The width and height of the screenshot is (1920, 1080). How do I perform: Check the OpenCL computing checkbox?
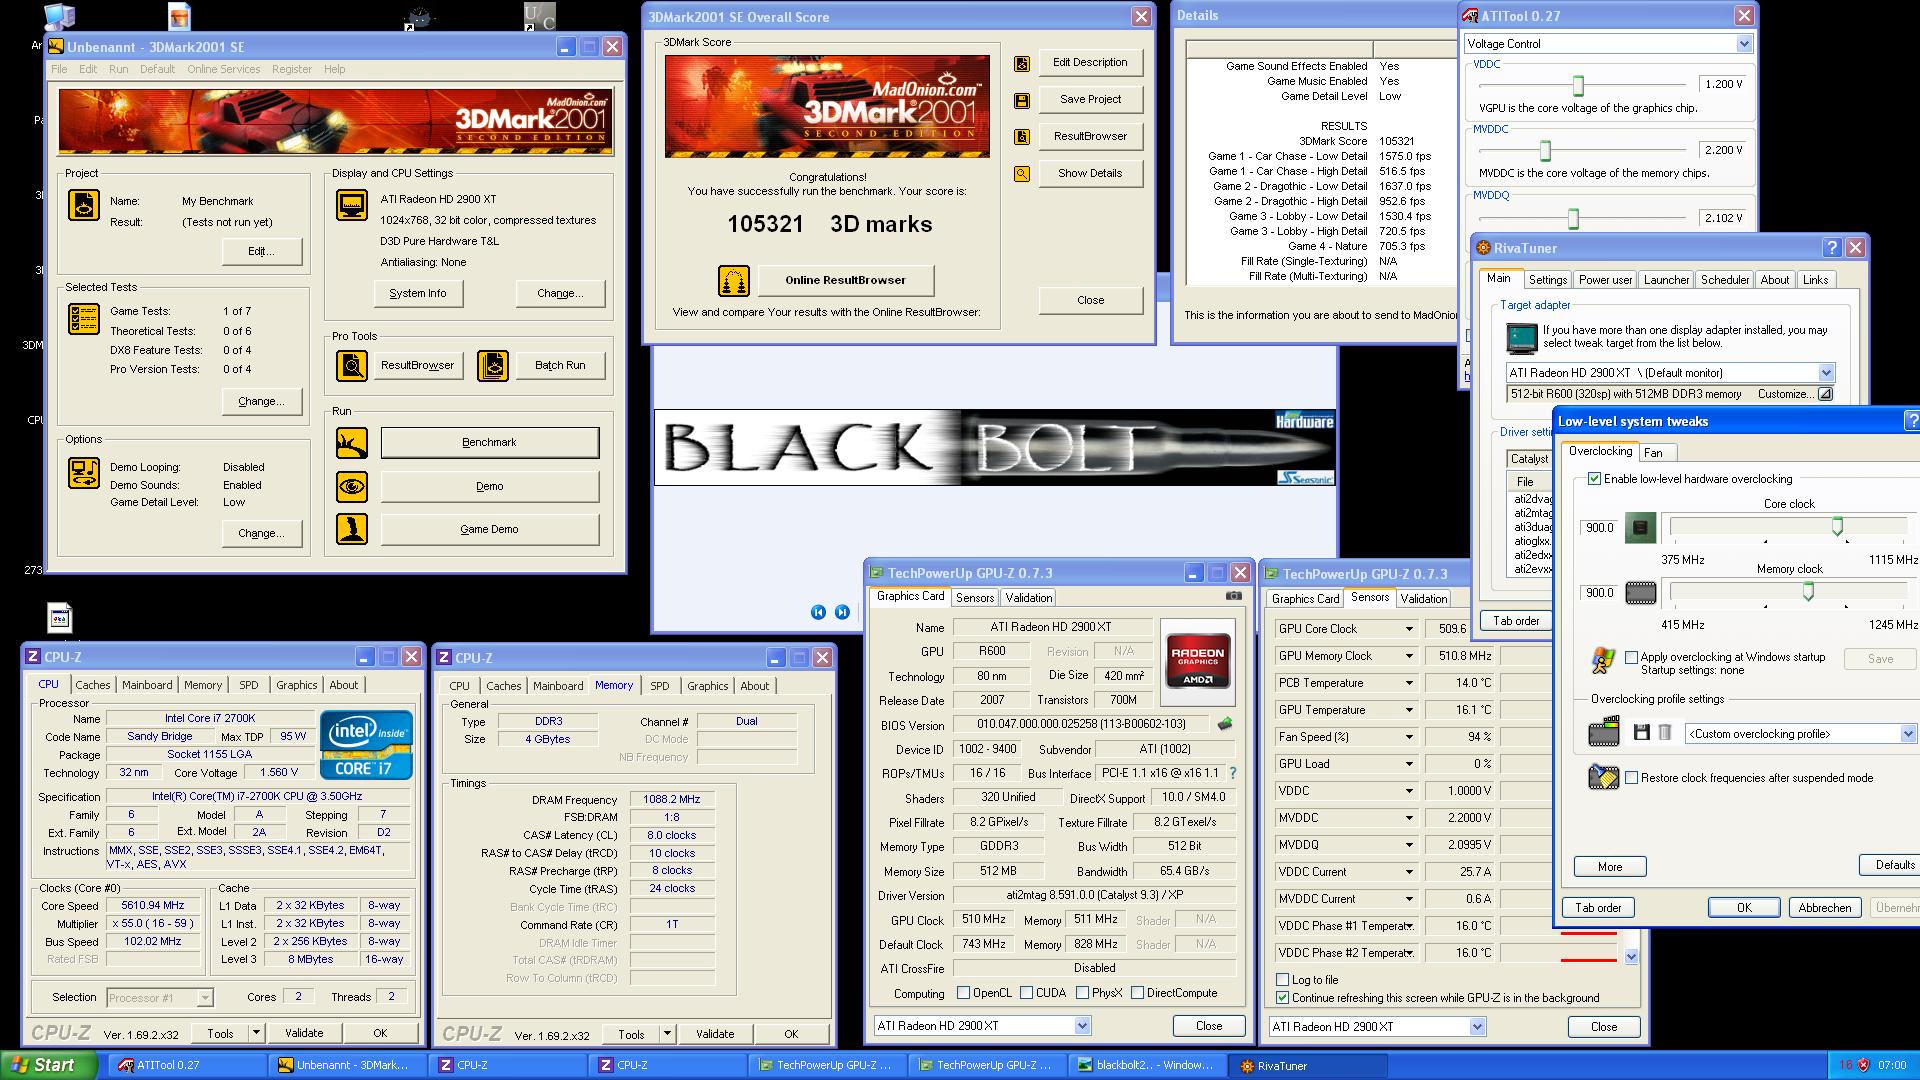(963, 993)
